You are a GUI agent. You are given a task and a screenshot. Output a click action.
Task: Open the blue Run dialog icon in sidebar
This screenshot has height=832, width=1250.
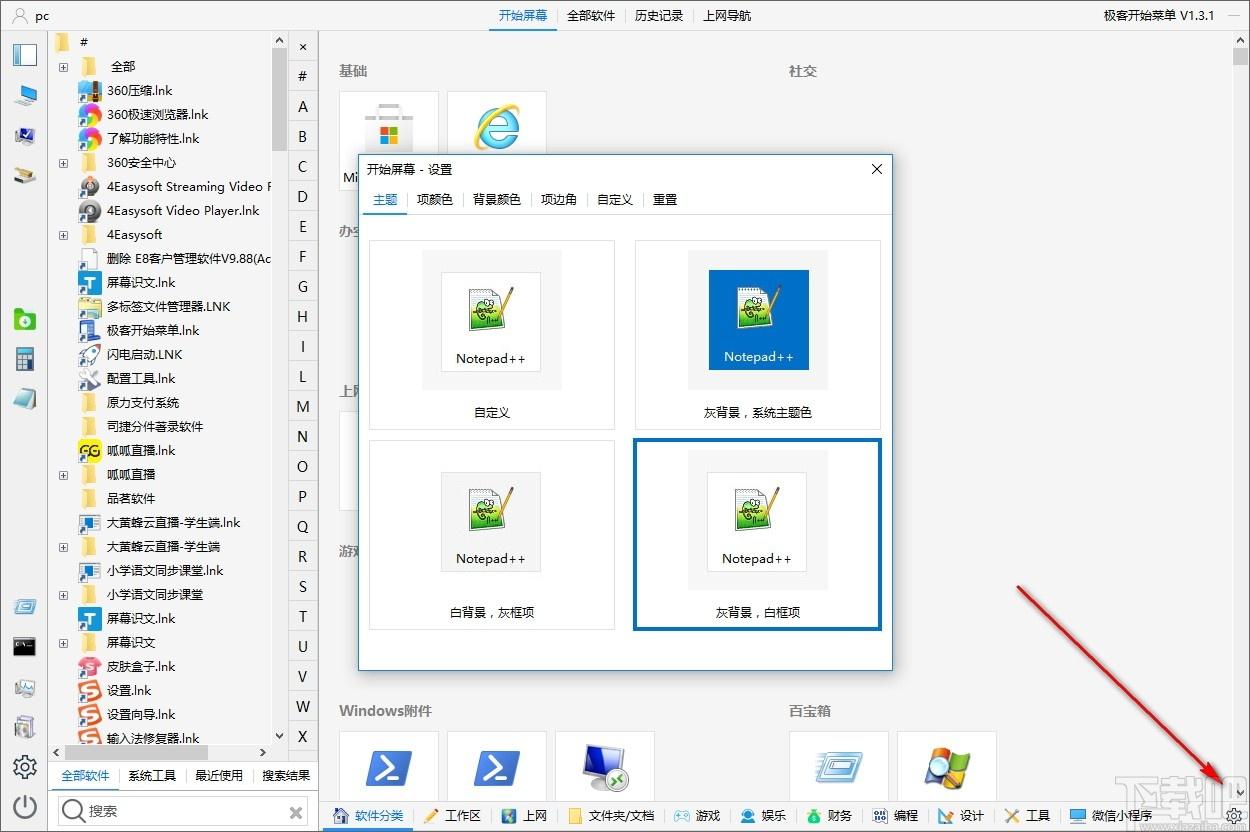pos(25,606)
